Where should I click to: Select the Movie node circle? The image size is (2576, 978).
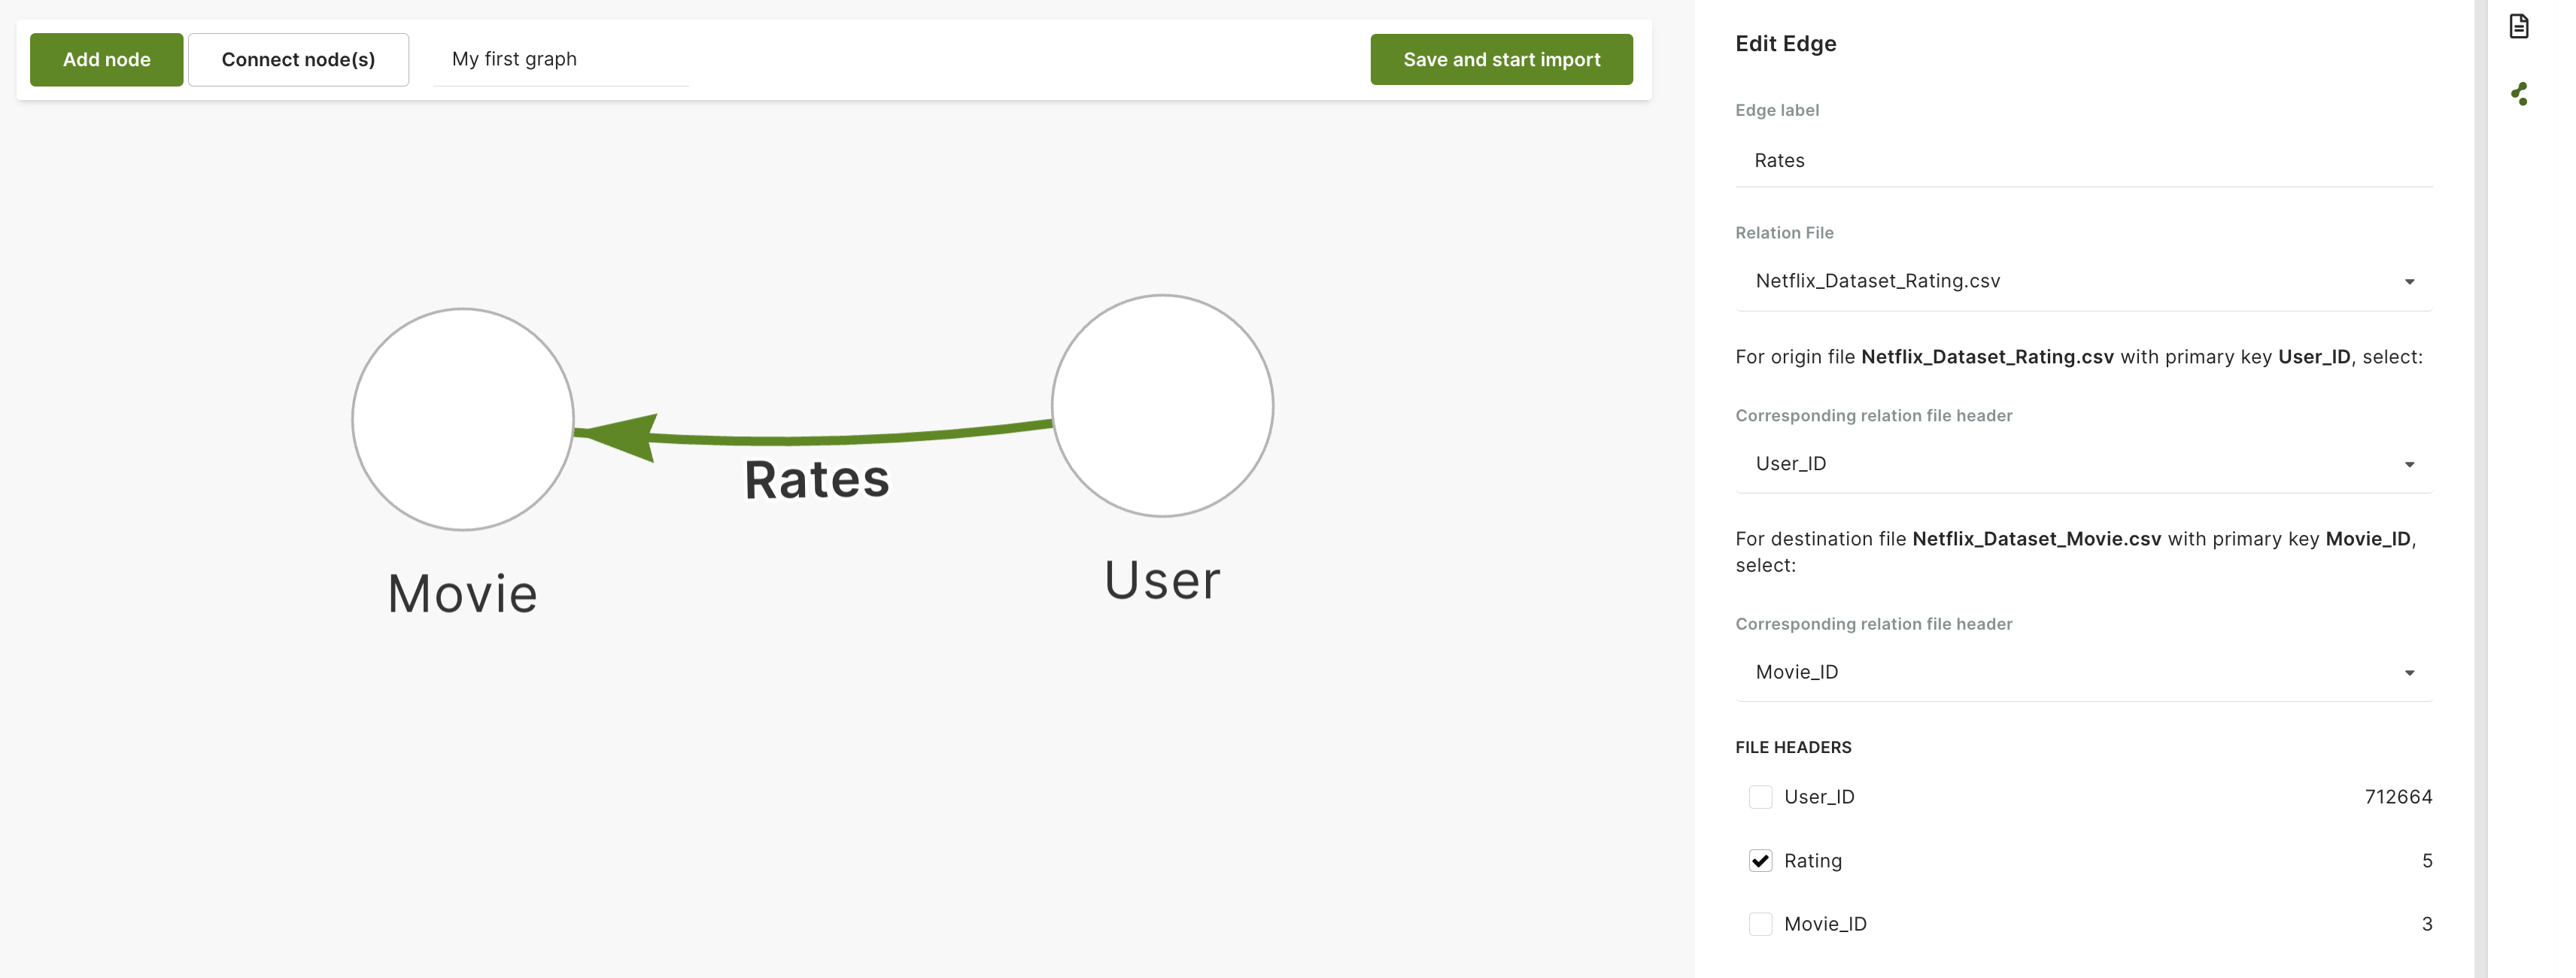[463, 419]
